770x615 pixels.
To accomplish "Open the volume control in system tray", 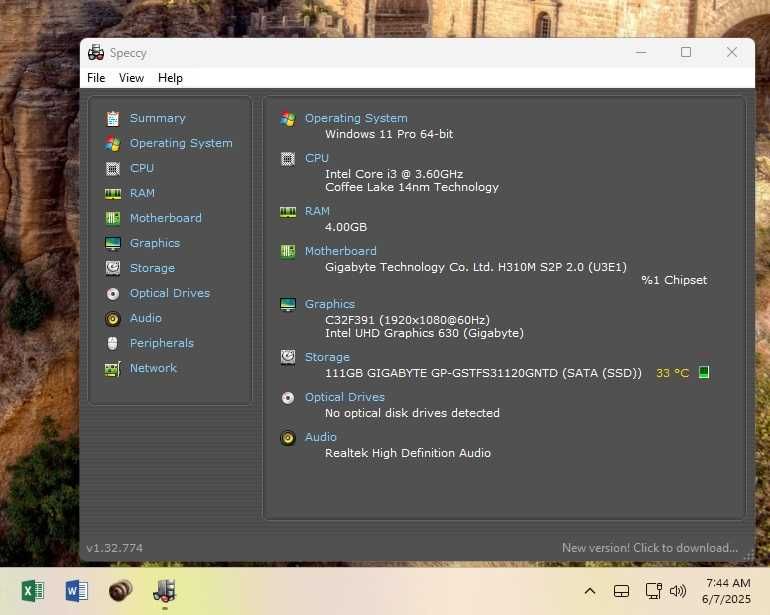I will click(678, 591).
